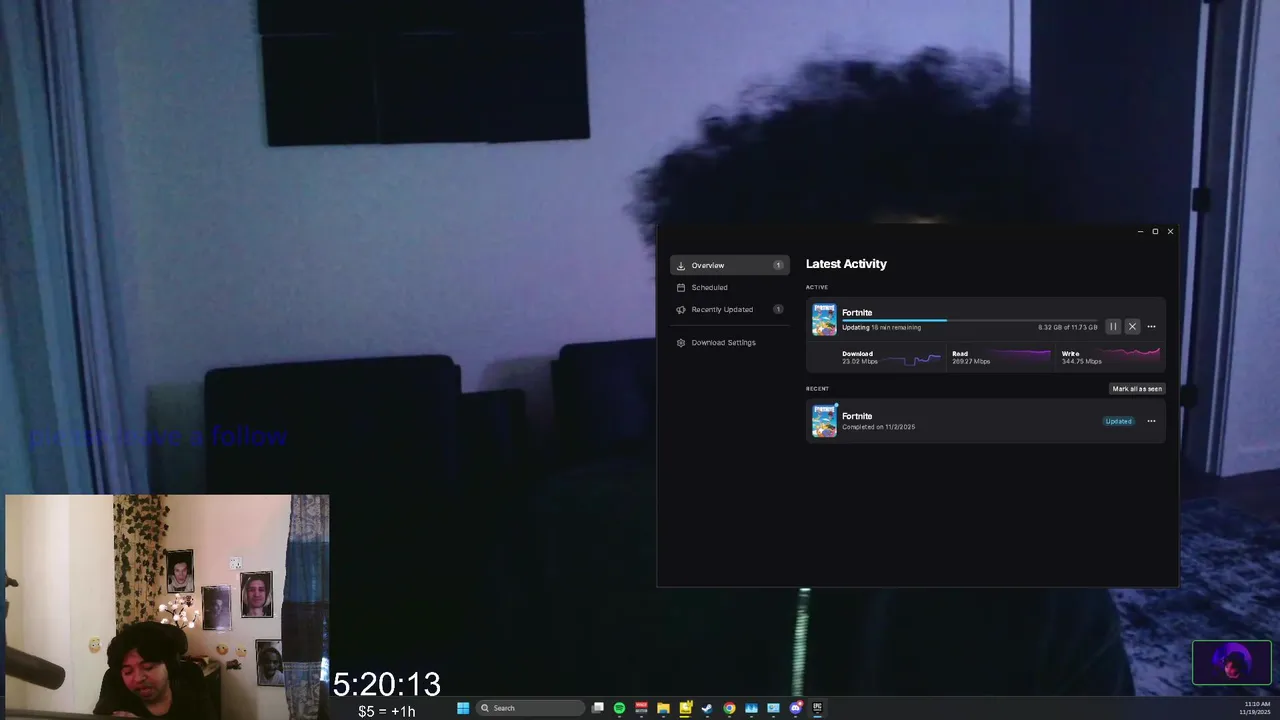The width and height of the screenshot is (1280, 720).
Task: Mark all as seen
Action: (1137, 389)
